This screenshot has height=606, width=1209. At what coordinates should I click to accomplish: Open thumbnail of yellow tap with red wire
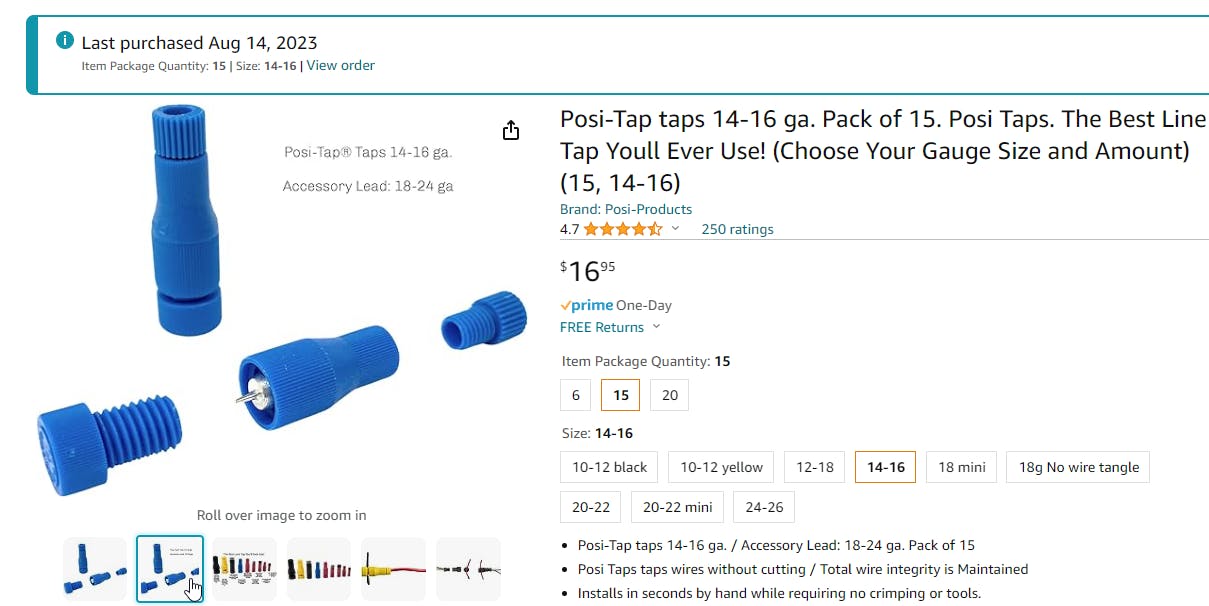click(393, 569)
